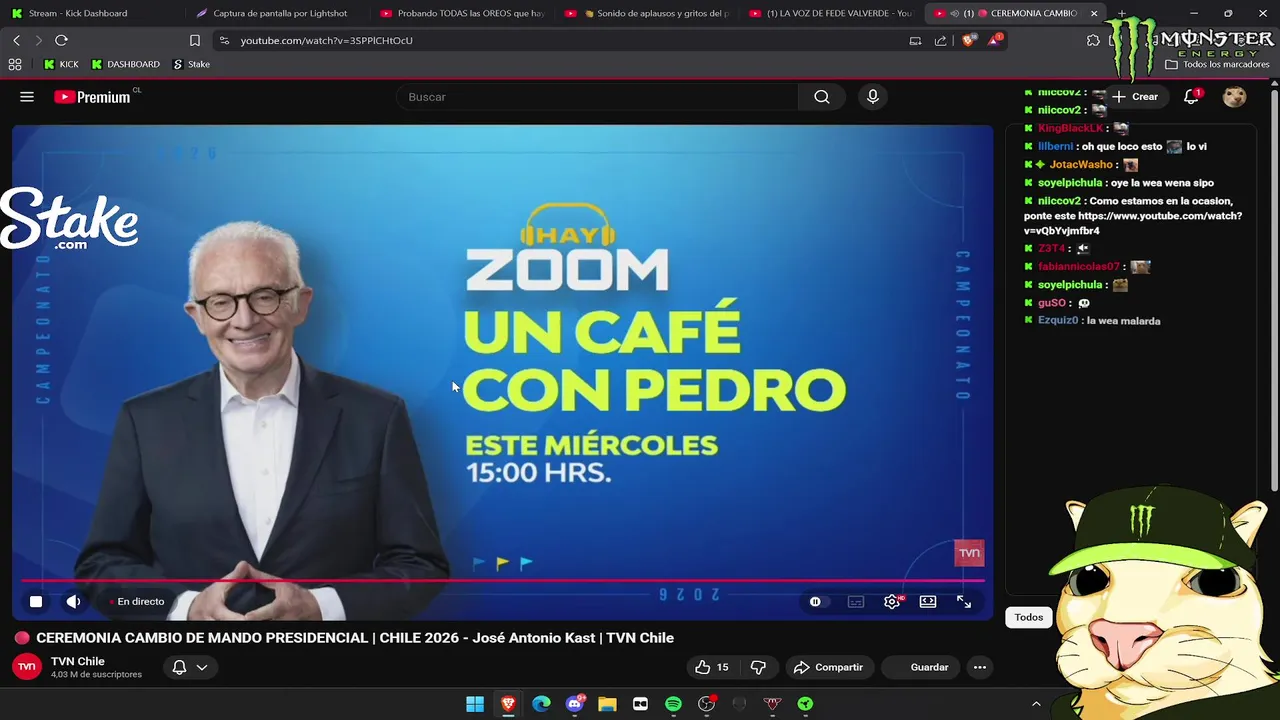This screenshot has width=1280, height=720.
Task: Click the Brave Shields lion icon
Action: [968, 40]
